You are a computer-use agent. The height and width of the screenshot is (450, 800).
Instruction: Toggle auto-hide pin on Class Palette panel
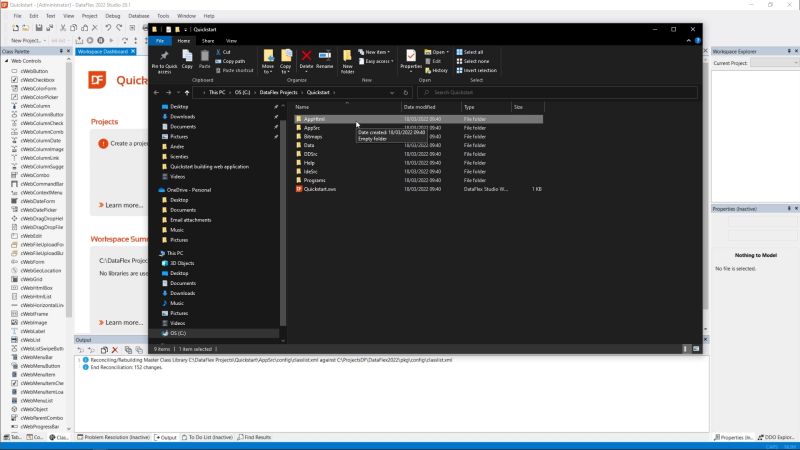[61, 52]
